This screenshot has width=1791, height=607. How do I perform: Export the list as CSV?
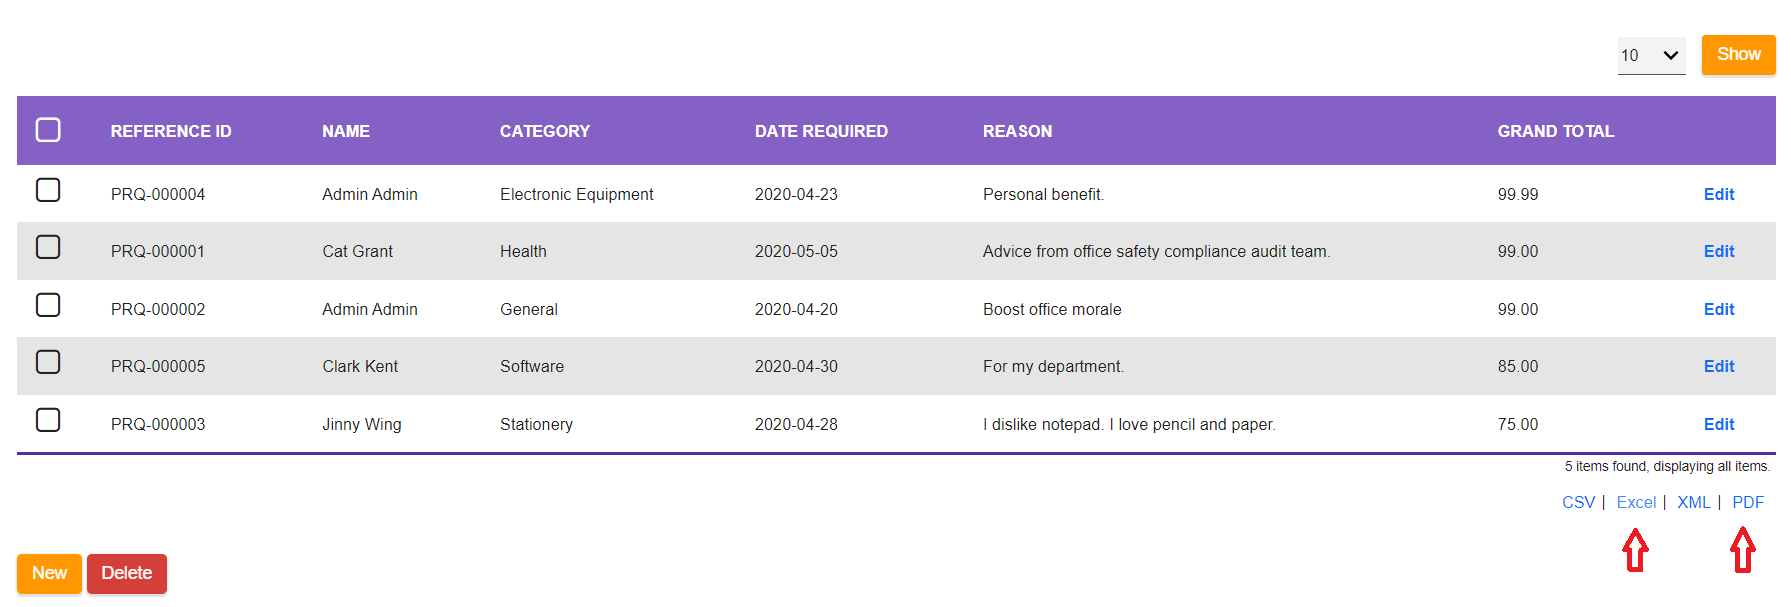tap(1578, 502)
